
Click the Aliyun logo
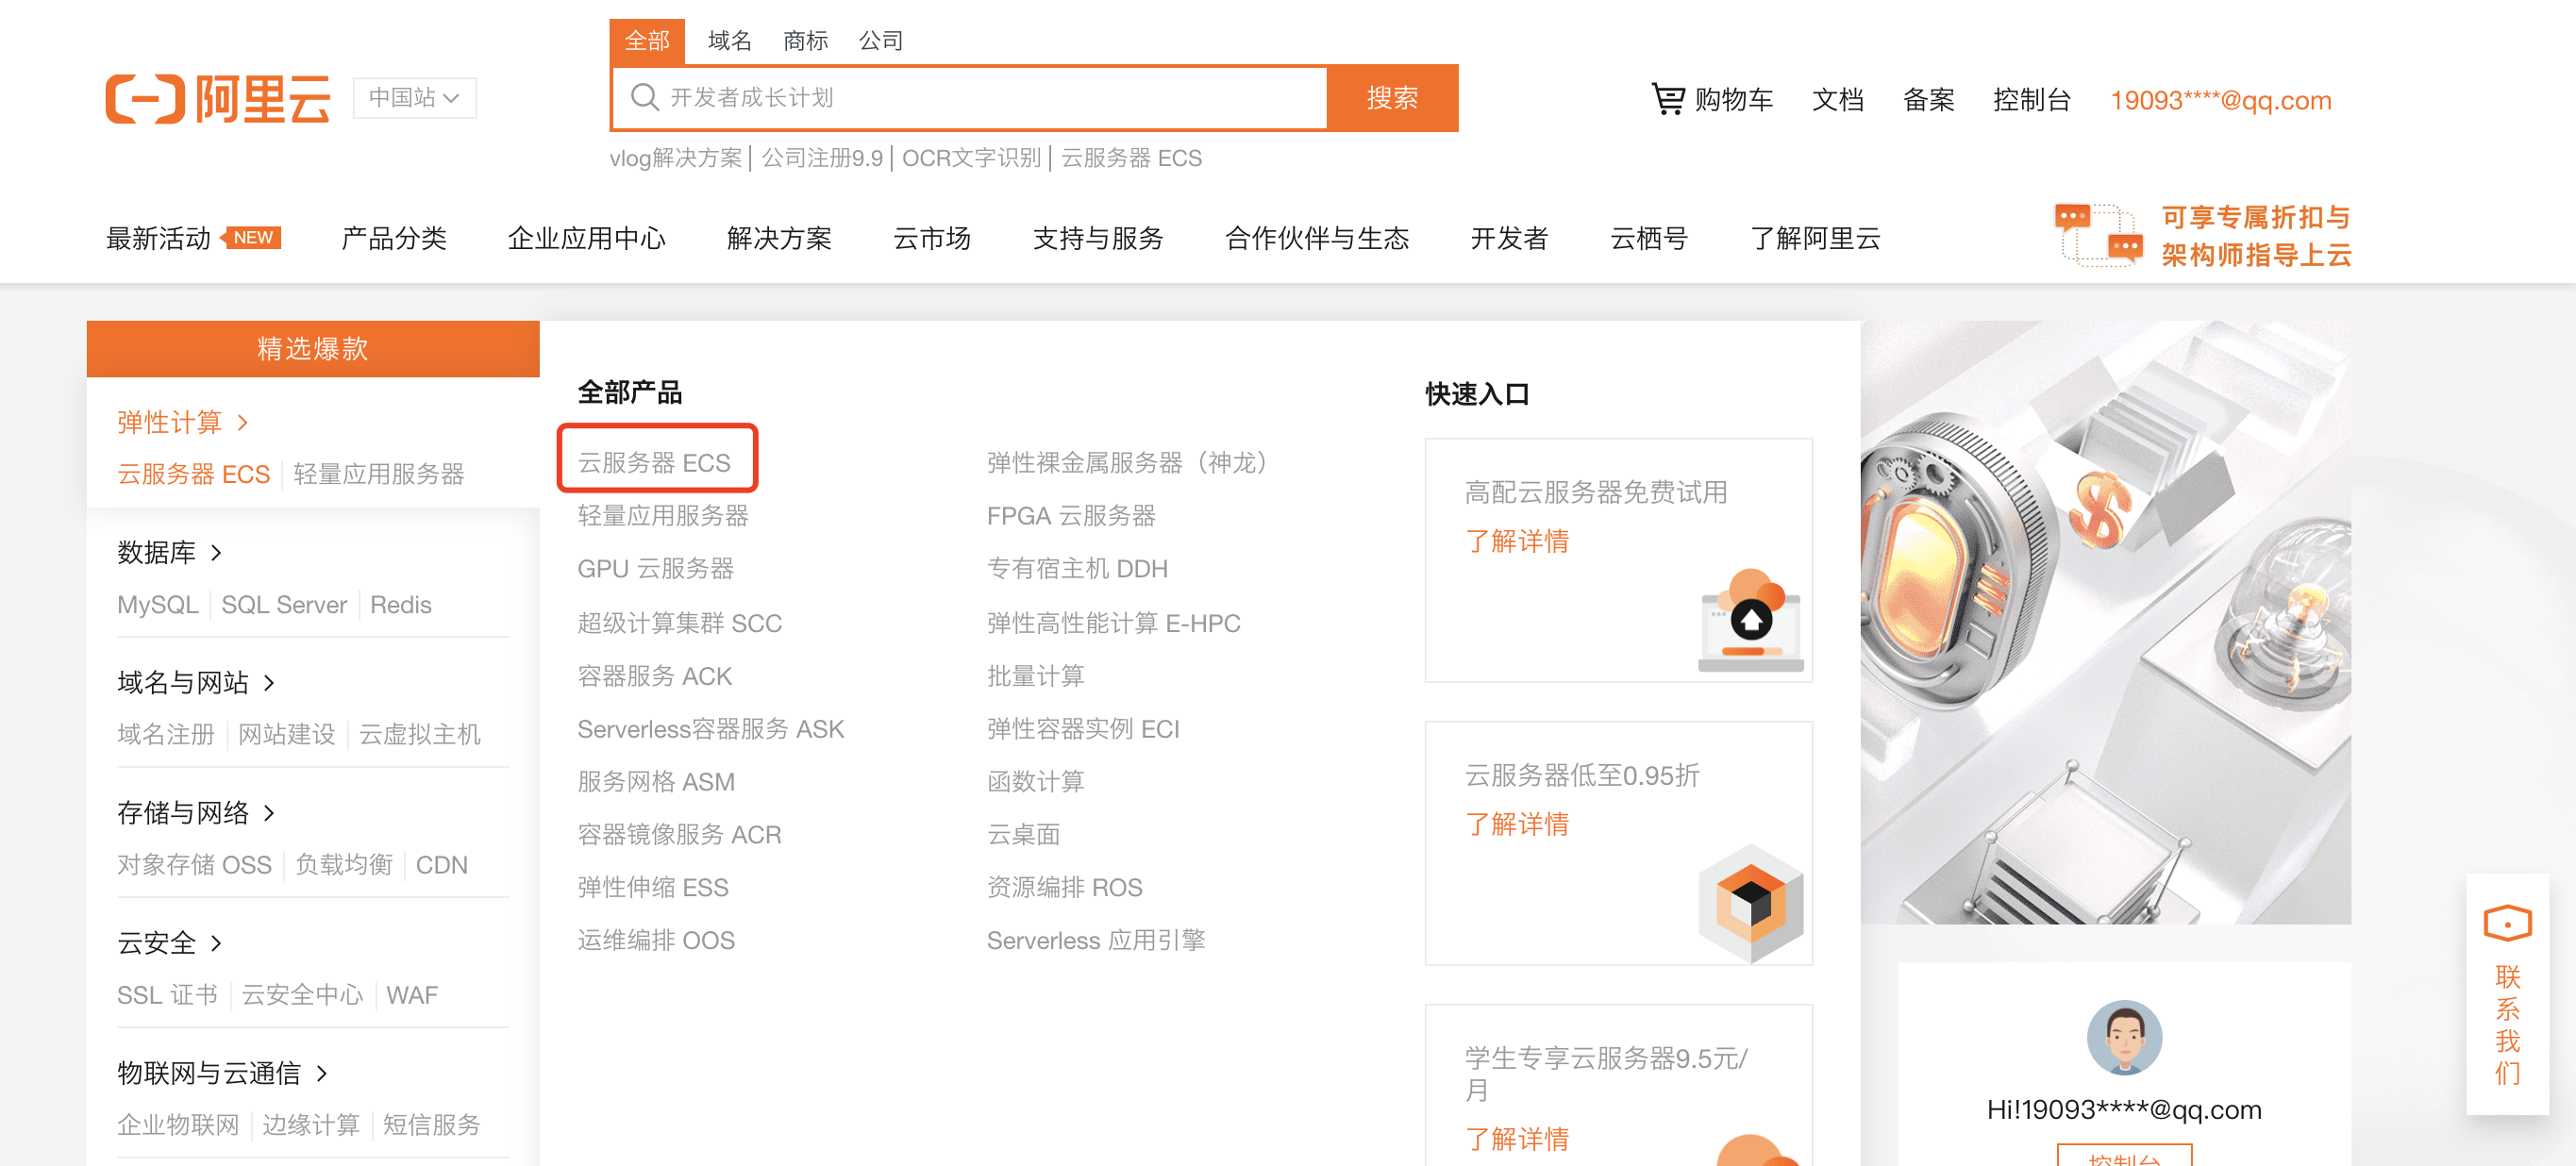[x=218, y=99]
